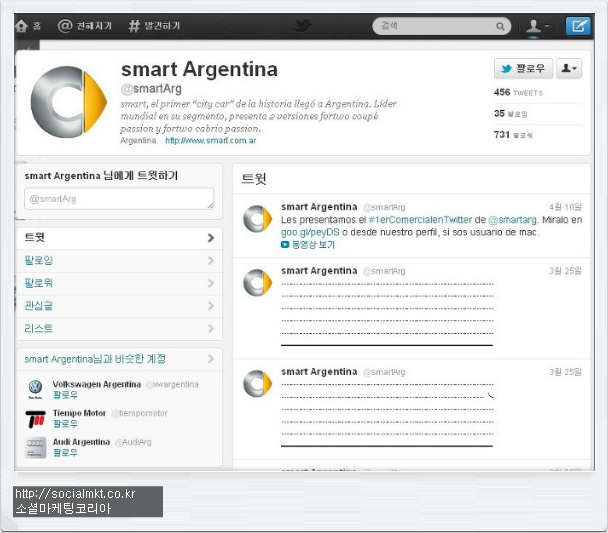View the 35 following count
This screenshot has height=533, width=608.
coord(510,114)
